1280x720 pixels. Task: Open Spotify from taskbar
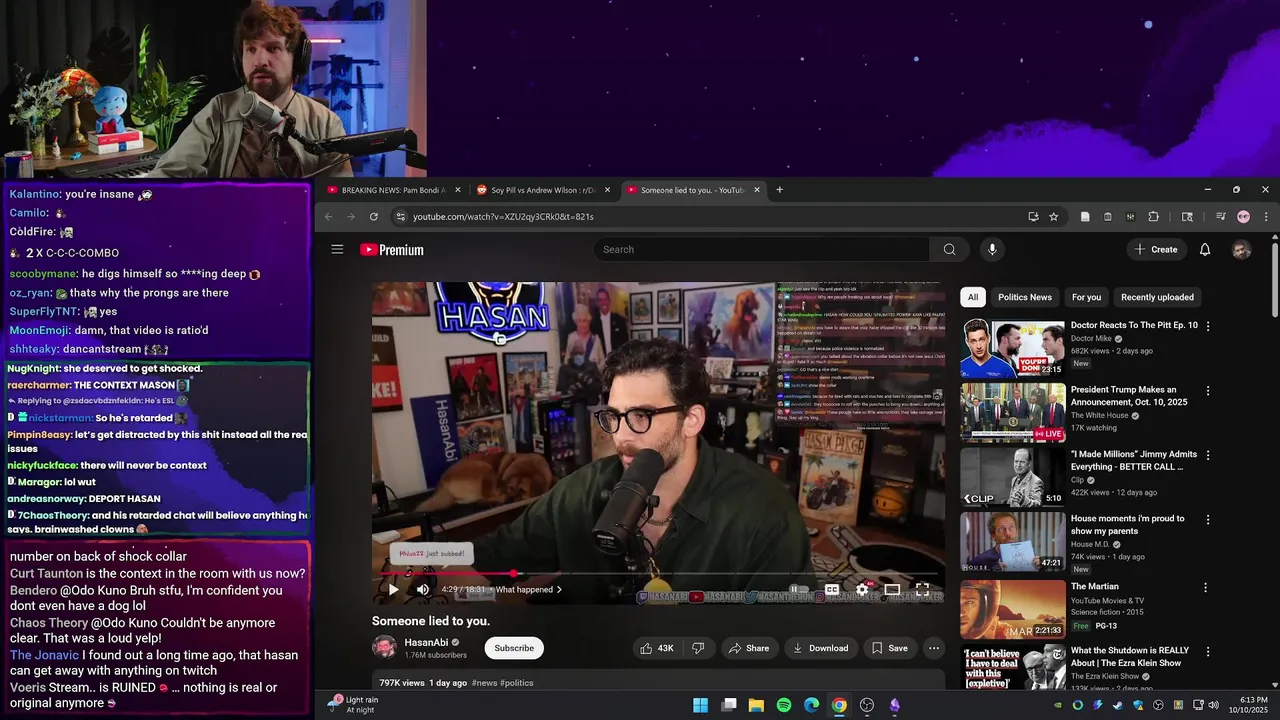[x=784, y=705]
